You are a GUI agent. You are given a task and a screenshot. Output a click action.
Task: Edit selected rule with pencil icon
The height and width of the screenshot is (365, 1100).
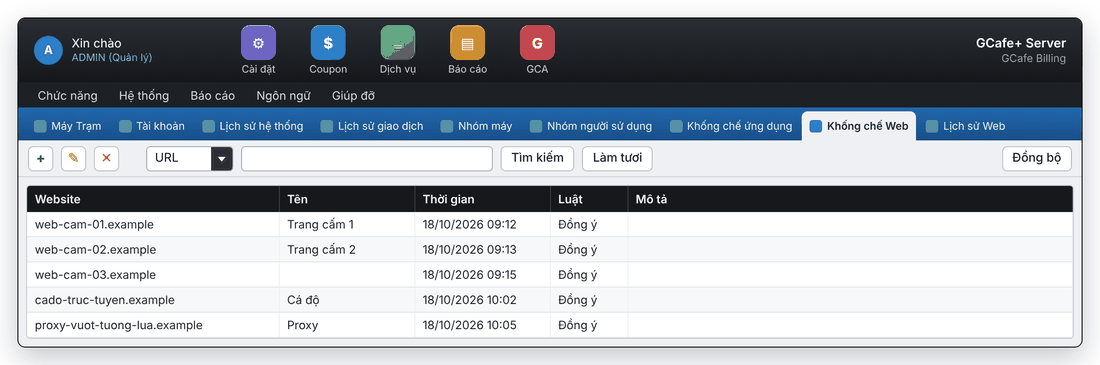tap(74, 159)
